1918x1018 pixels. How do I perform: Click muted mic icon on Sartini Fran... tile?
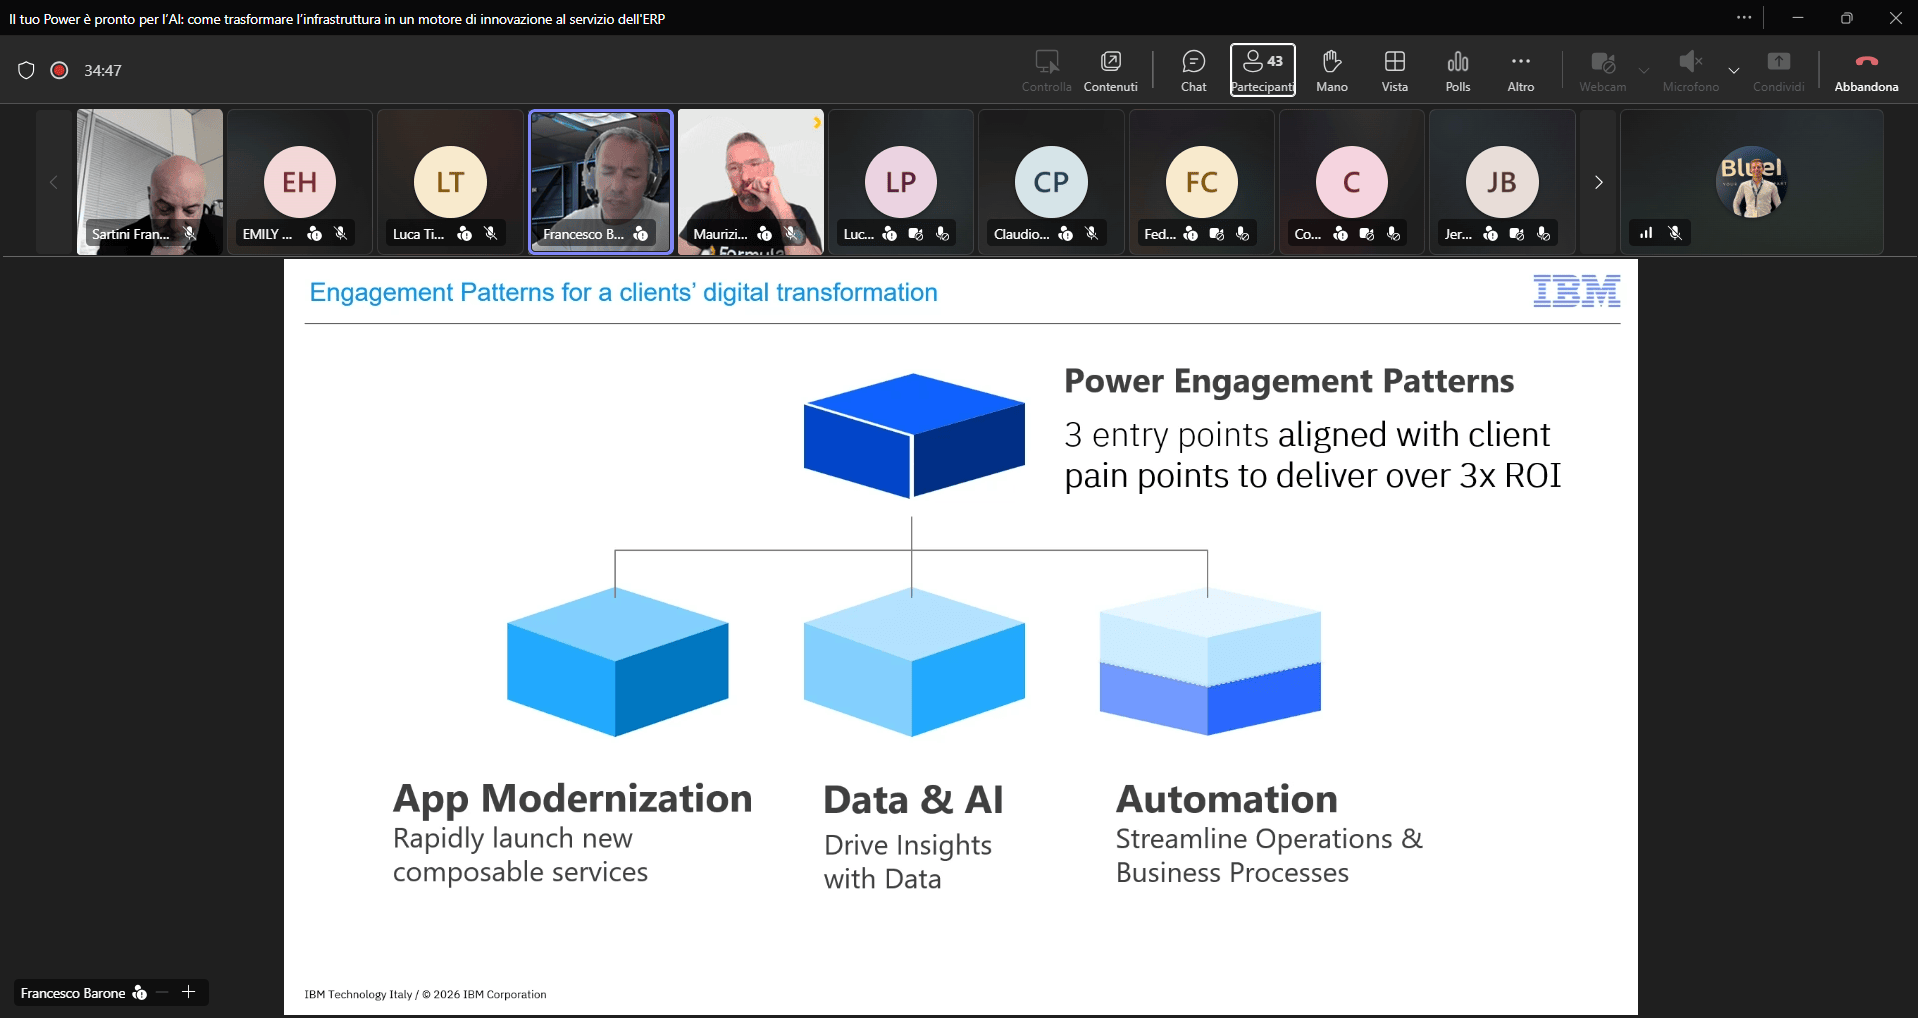pos(190,234)
